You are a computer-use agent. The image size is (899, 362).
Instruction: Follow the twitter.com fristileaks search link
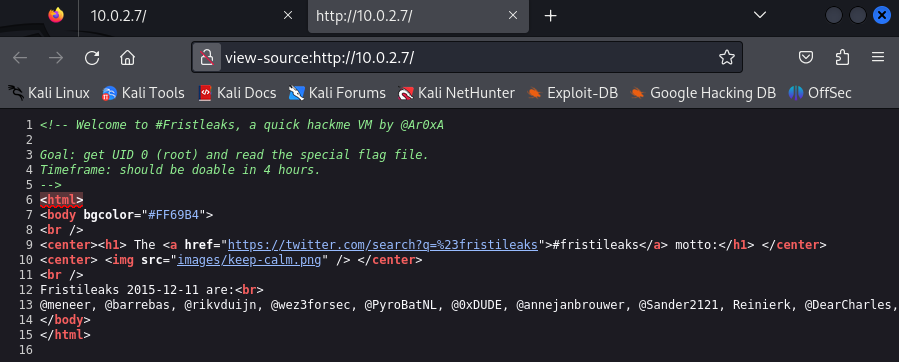[384, 245]
